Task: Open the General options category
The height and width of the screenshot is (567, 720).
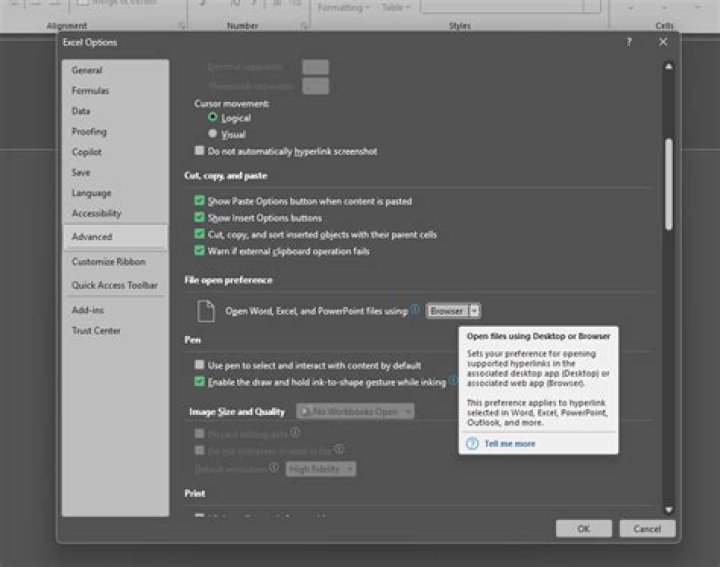Action: point(115,70)
